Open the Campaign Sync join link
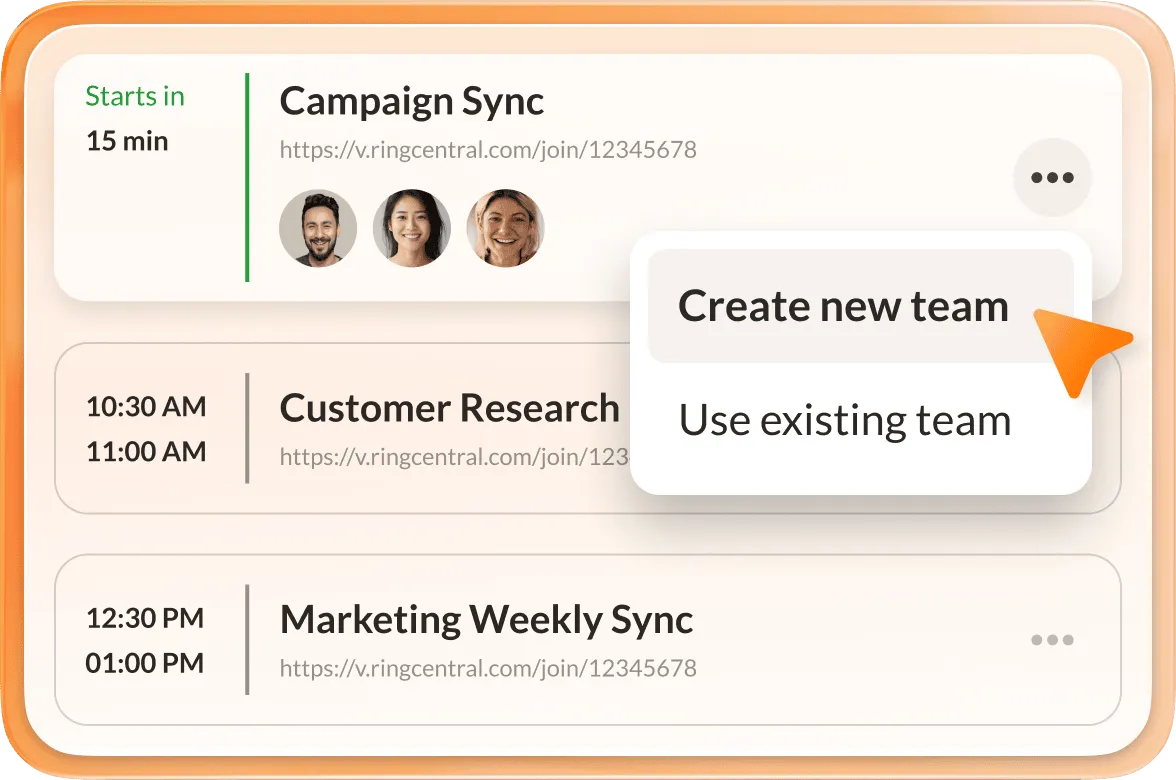This screenshot has height=780, width=1176. 487,150
